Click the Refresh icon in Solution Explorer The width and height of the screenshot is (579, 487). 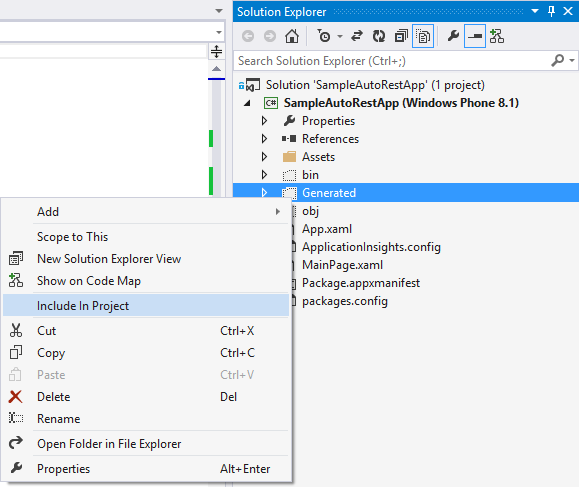pyautogui.click(x=379, y=36)
